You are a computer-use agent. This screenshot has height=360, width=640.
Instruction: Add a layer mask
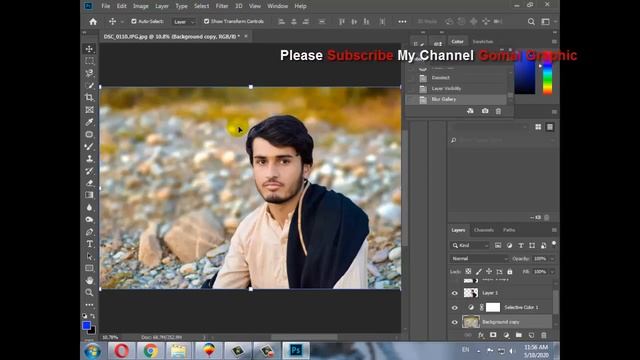click(x=493, y=335)
